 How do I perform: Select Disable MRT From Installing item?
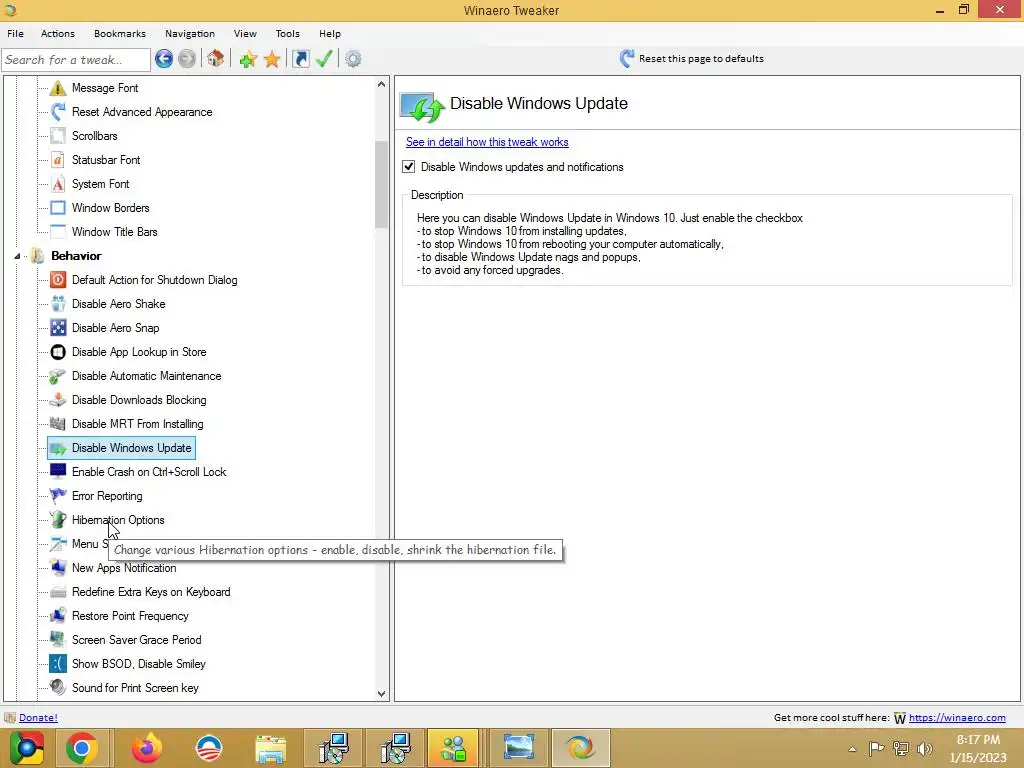[137, 424]
